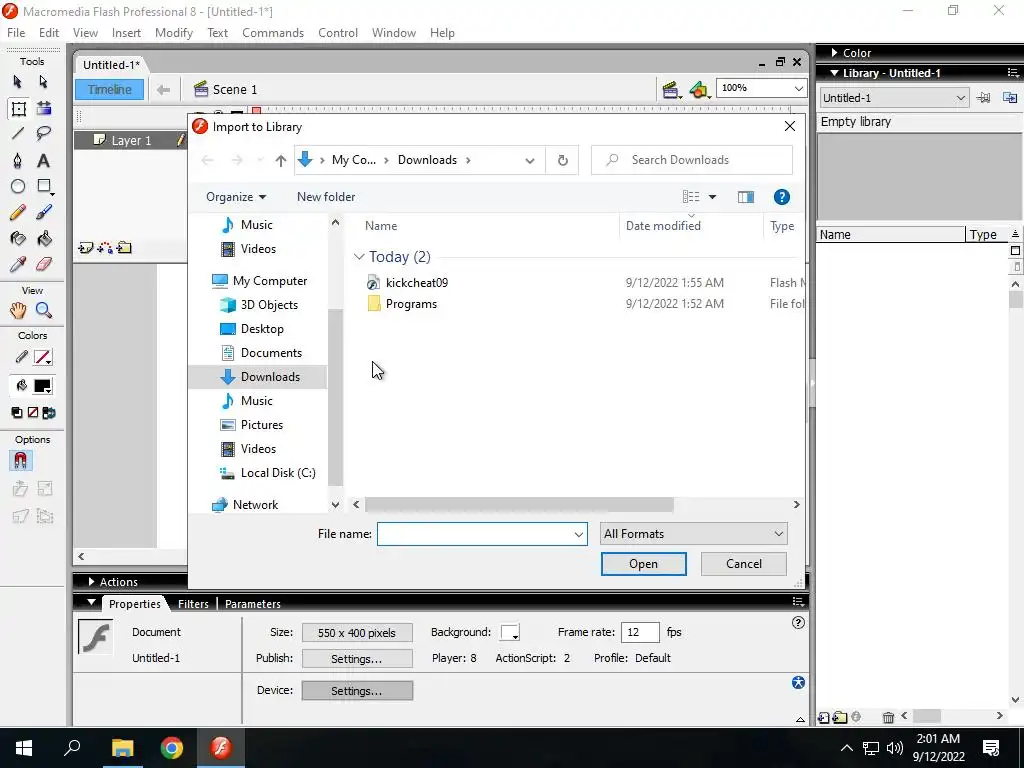Toggle the Timeline button
The width and height of the screenshot is (1024, 768).
109,89
